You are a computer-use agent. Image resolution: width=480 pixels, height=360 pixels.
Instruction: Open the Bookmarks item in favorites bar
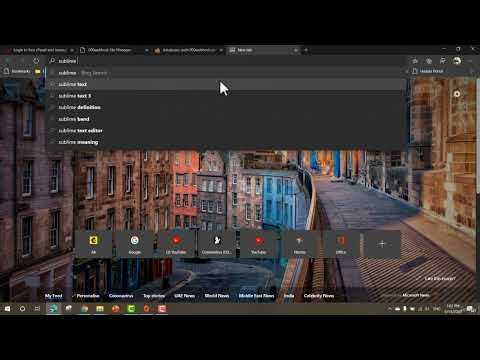coord(17,71)
